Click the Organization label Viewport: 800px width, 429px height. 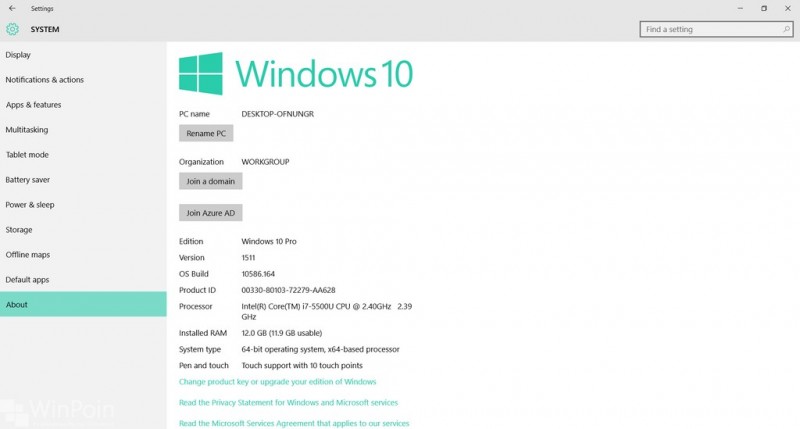[201, 162]
